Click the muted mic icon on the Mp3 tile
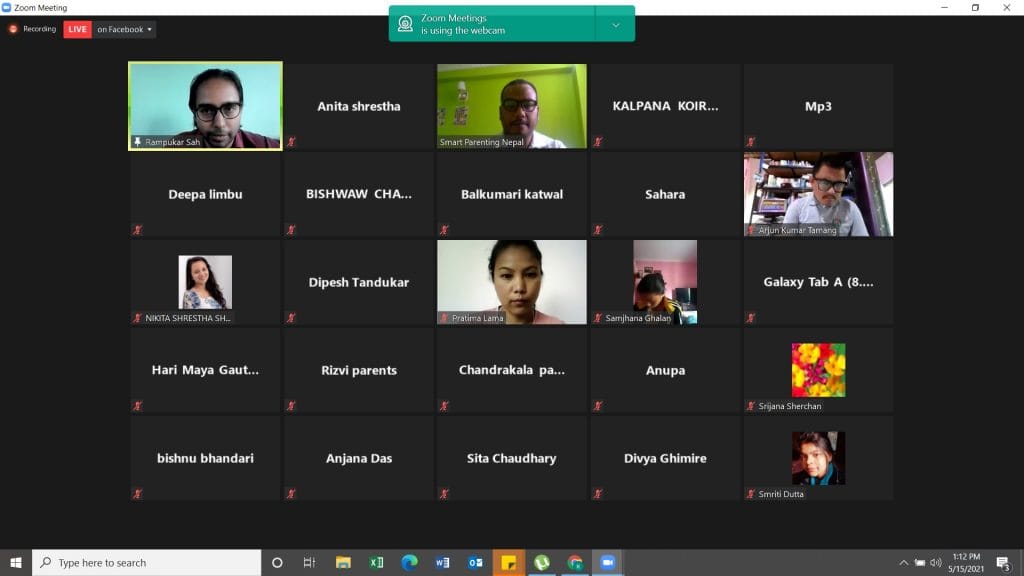Screen dimensions: 1024x576 click(x=751, y=142)
